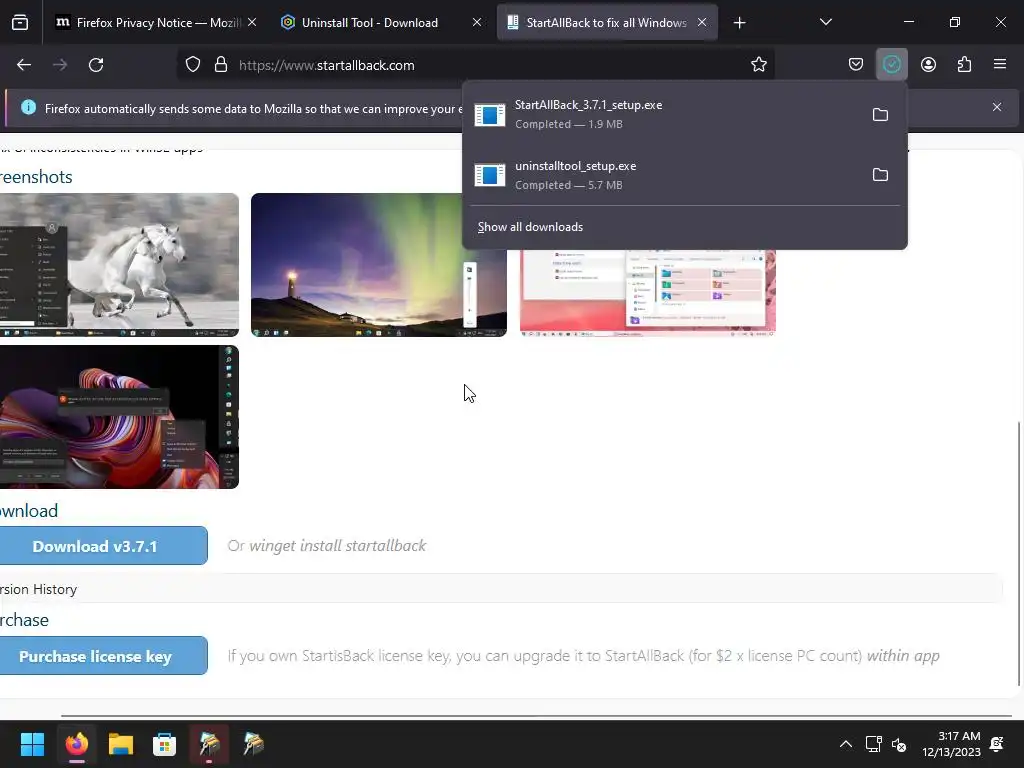
Task: Save page to Pocket
Action: point(856,65)
